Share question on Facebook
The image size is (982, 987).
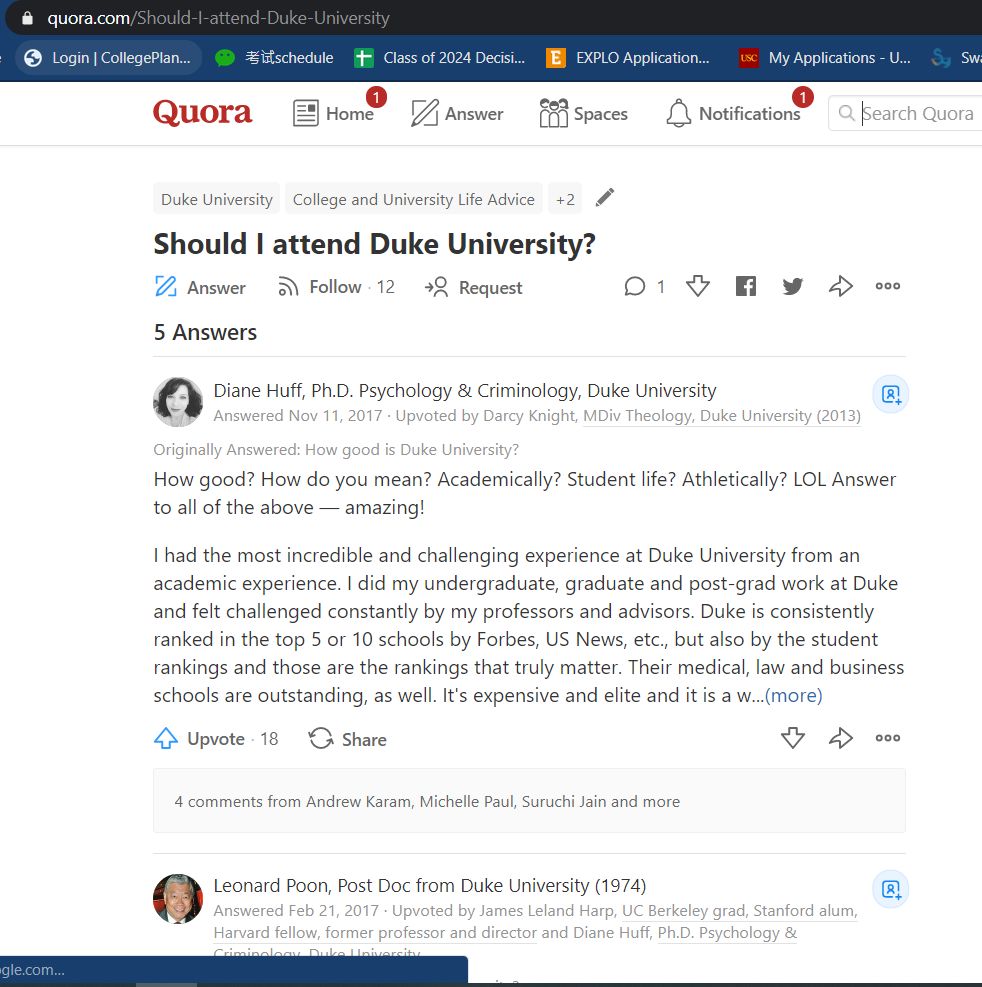pos(746,286)
